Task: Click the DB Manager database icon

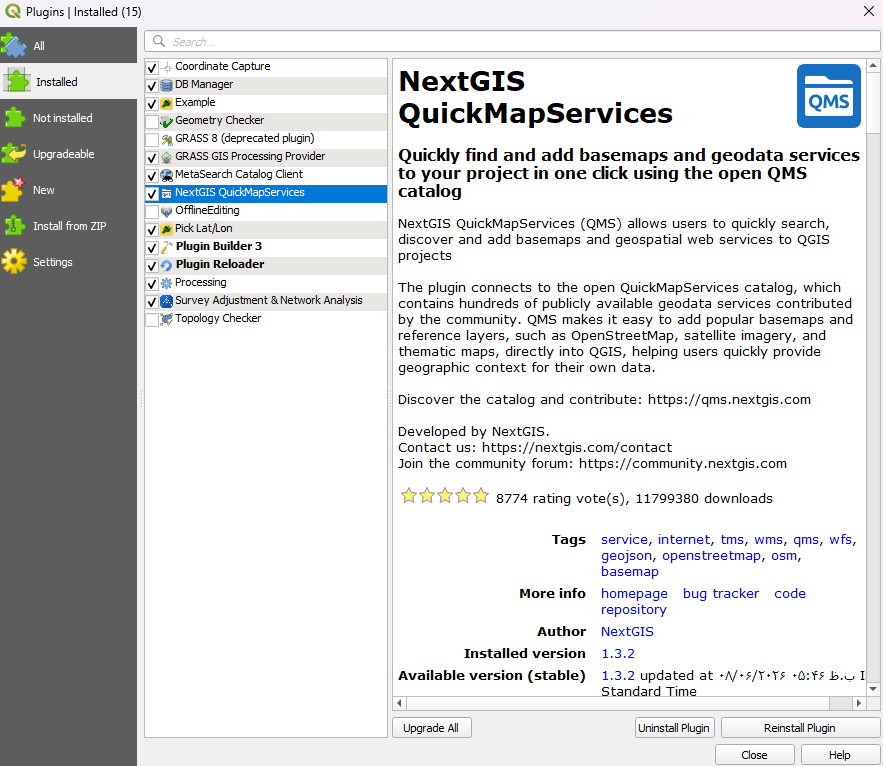Action: pyautogui.click(x=167, y=86)
